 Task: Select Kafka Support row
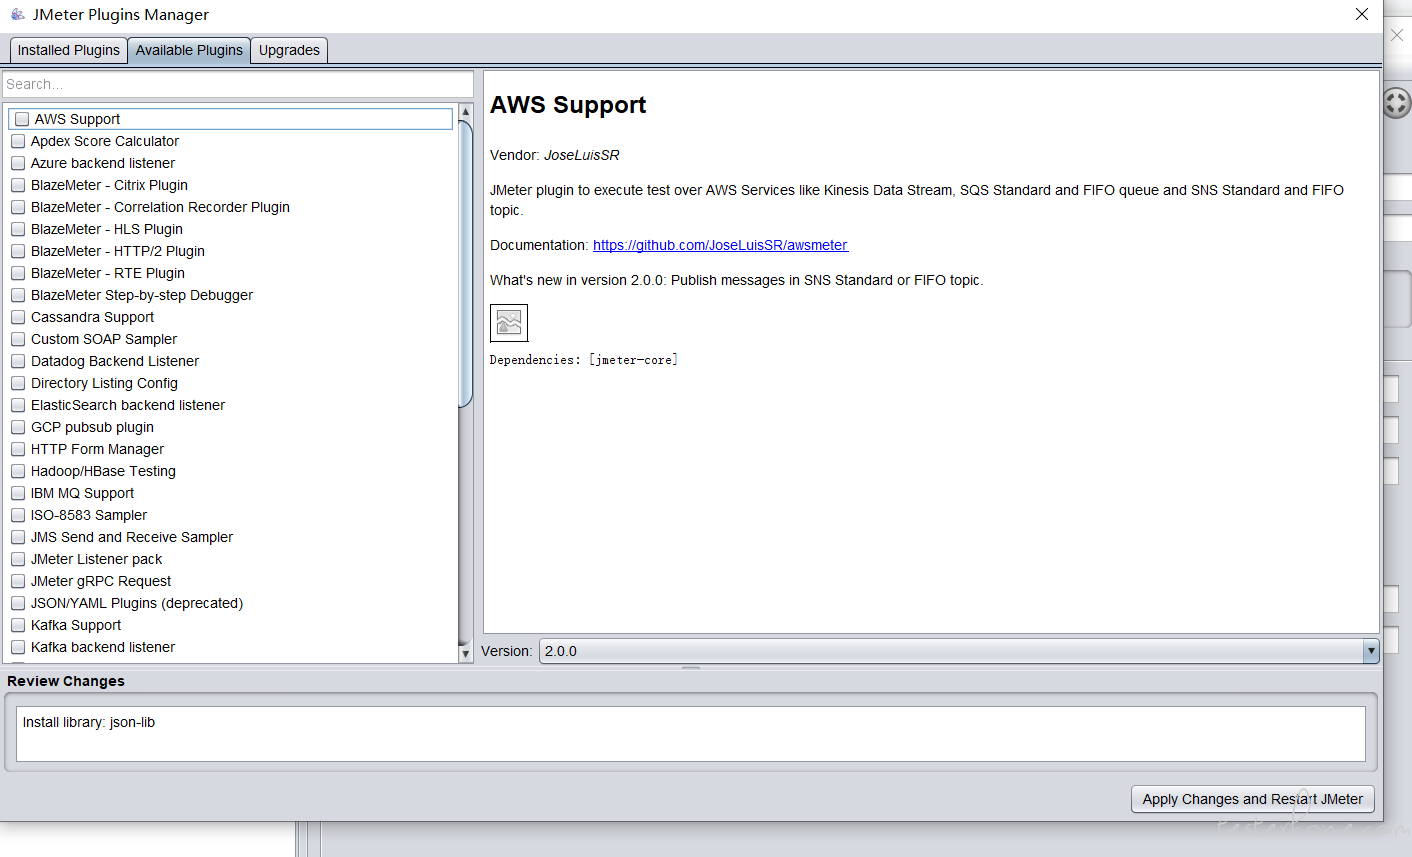tap(231, 625)
